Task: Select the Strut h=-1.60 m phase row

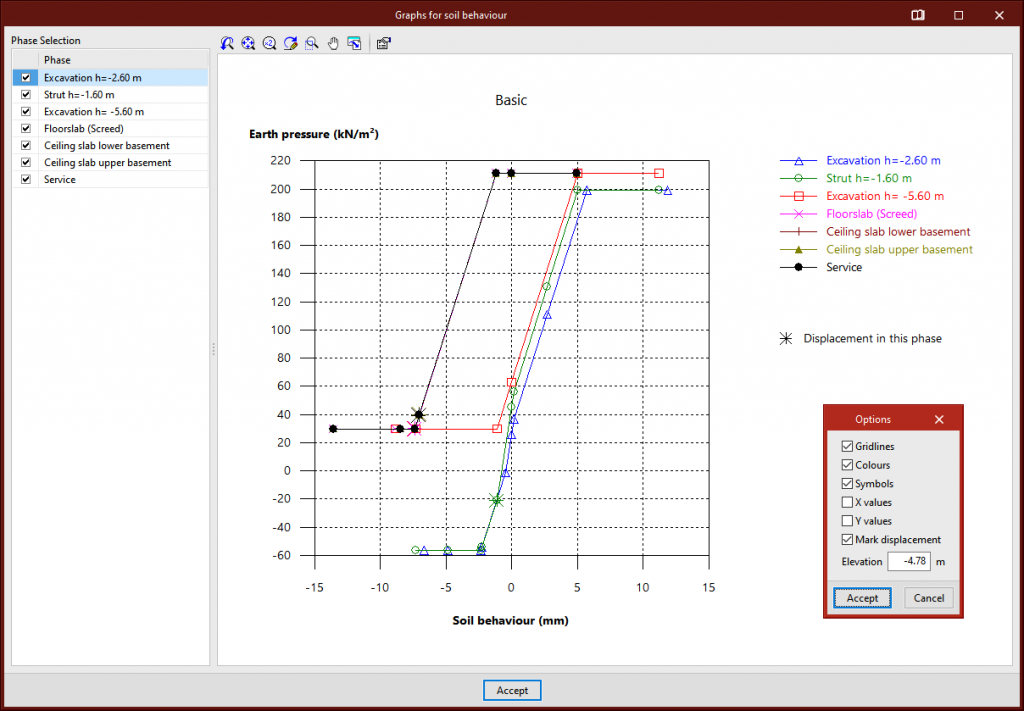Action: click(x=80, y=95)
